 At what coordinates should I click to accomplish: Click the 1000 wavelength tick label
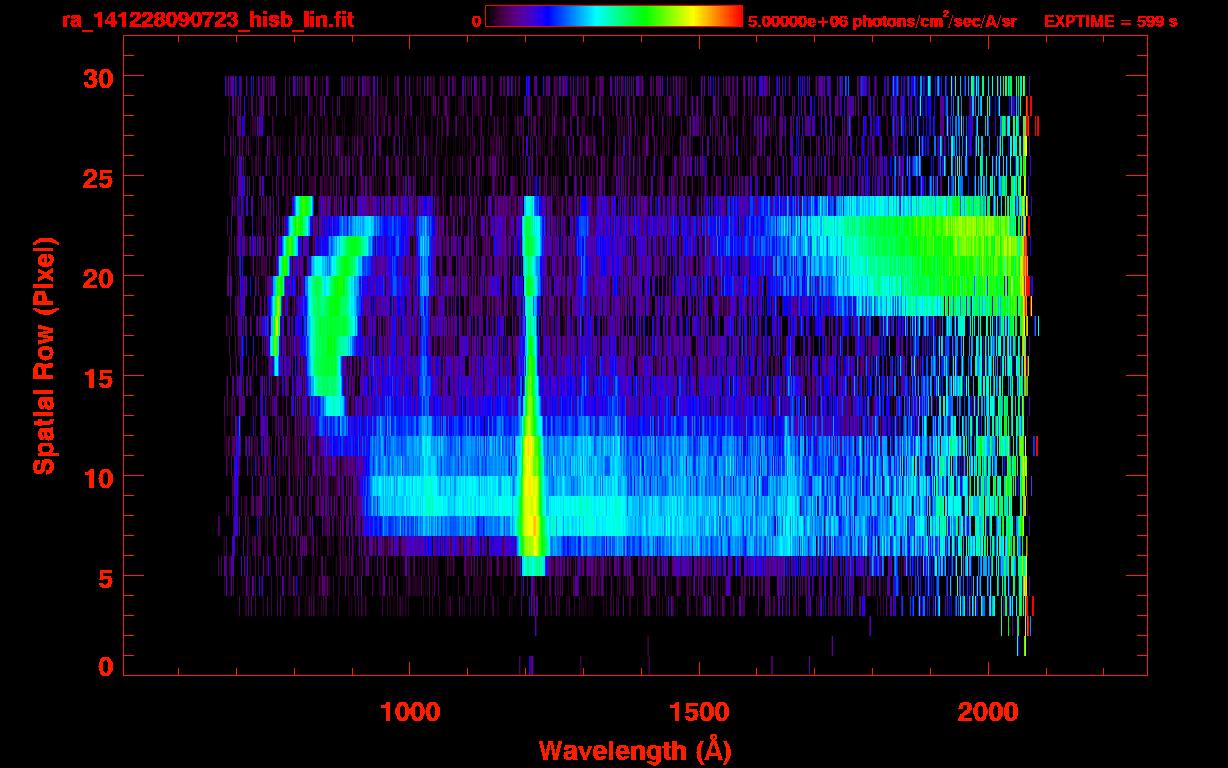click(410, 712)
